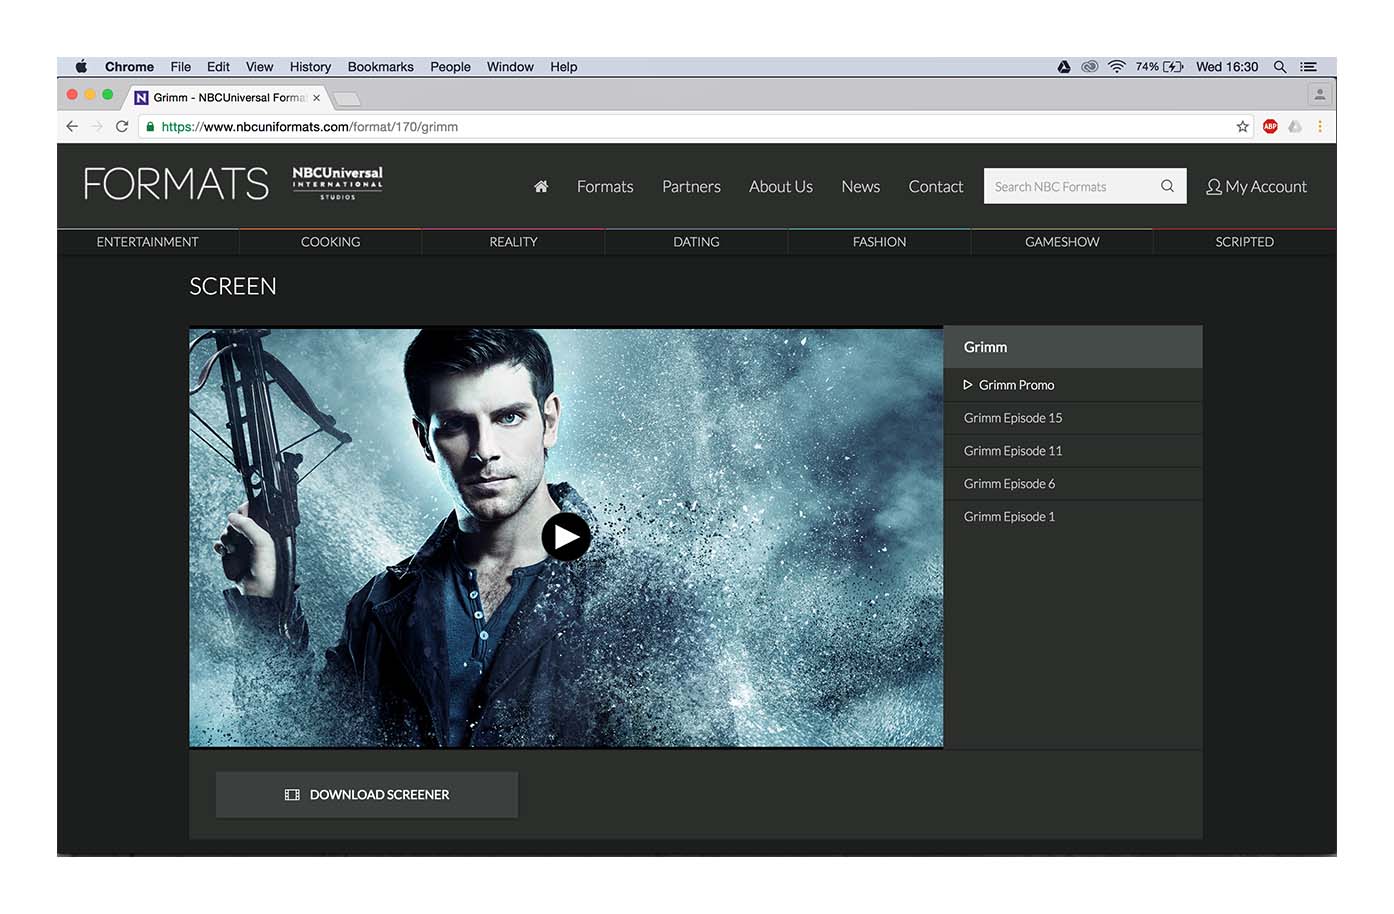
Task: Select the FASHION category tab
Action: coord(879,242)
